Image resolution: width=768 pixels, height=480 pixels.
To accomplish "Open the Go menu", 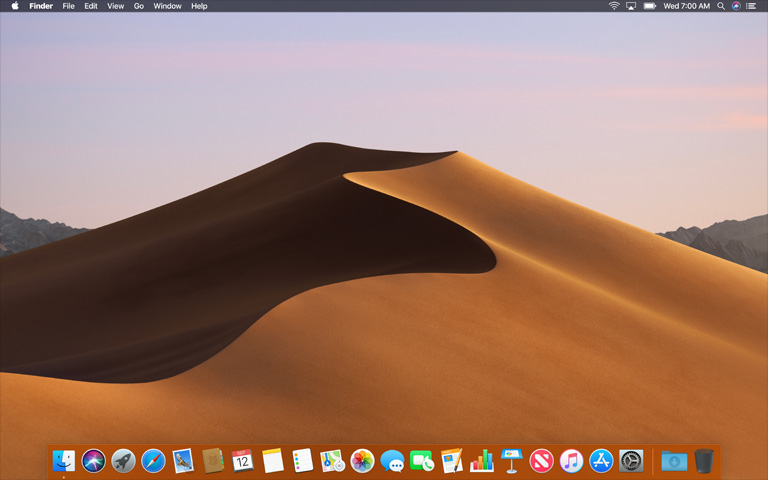I will (139, 6).
